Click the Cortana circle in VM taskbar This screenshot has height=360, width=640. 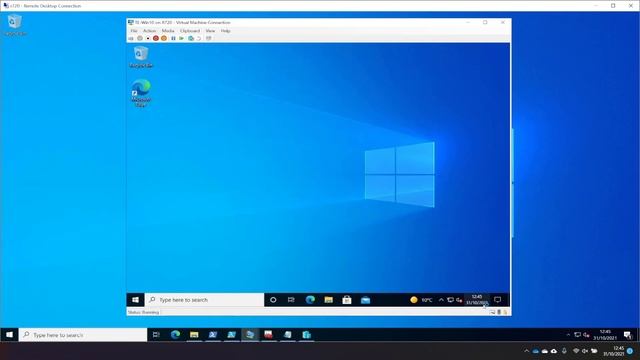coord(273,300)
